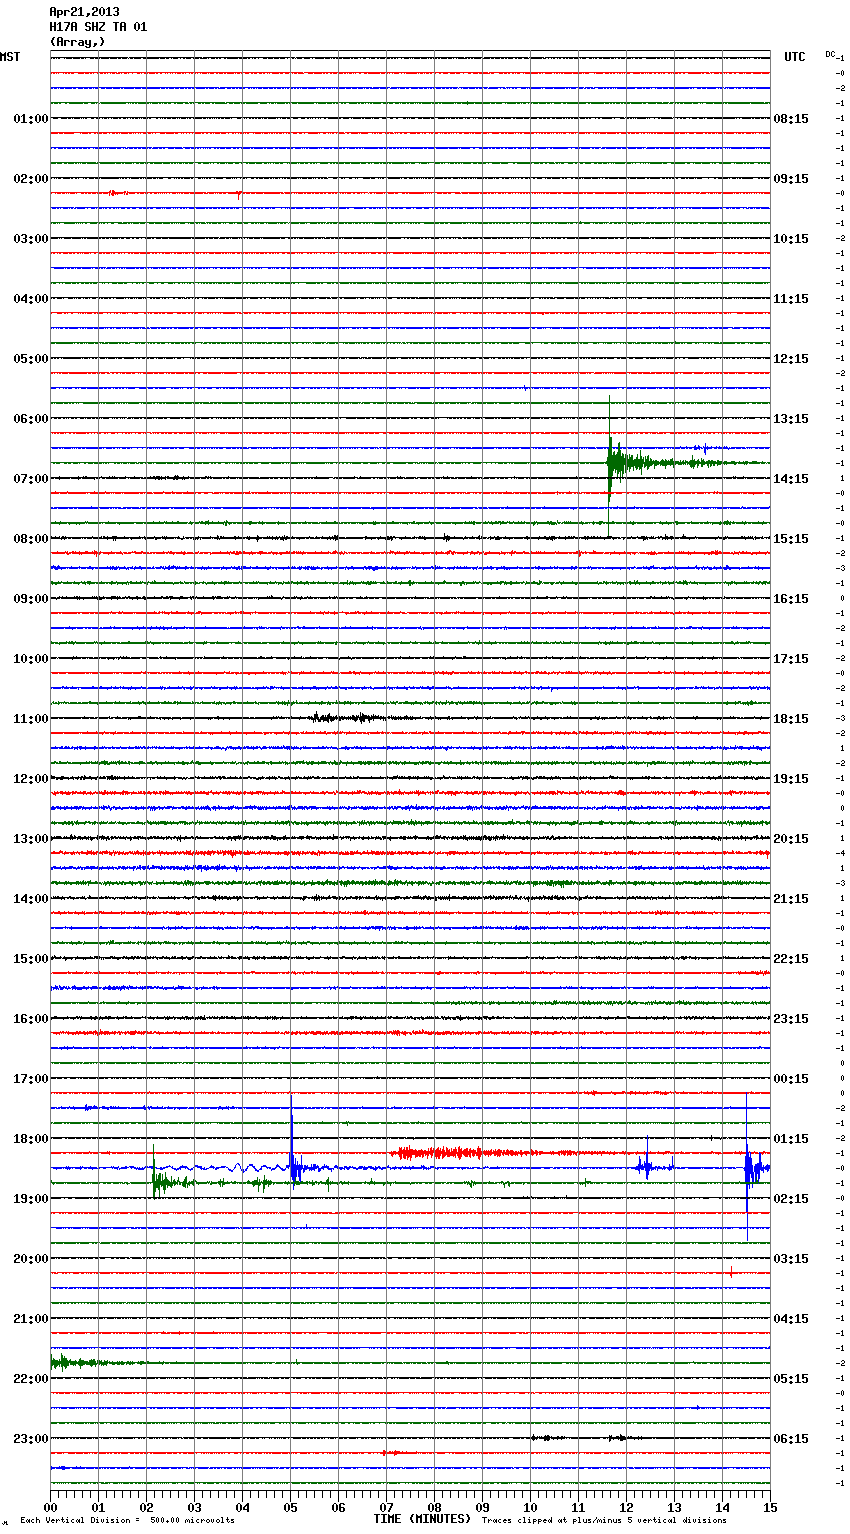Click the 07:00 MST time label
This screenshot has height=1534, width=850.
[x=31, y=479]
